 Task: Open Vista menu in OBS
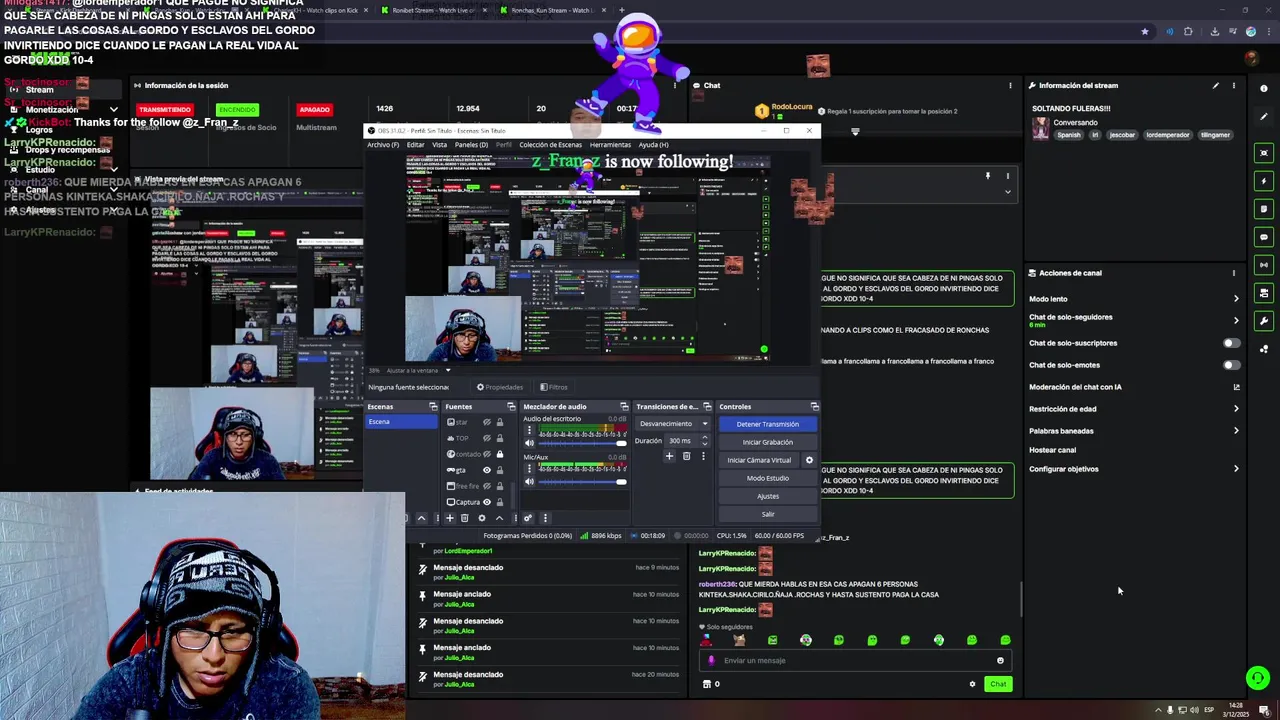439,145
